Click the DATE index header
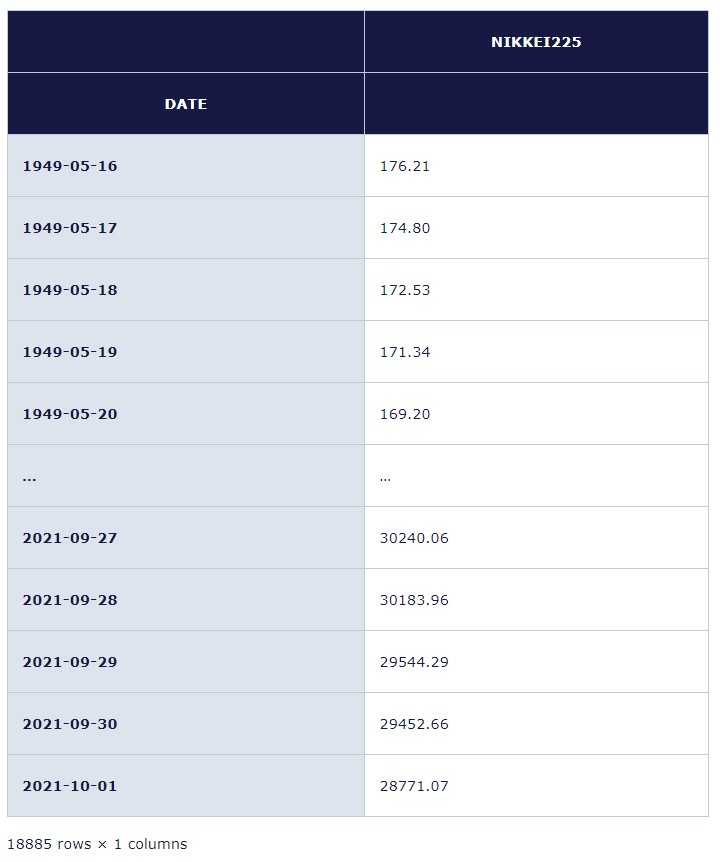Image resolution: width=720 pixels, height=862 pixels. click(x=186, y=104)
